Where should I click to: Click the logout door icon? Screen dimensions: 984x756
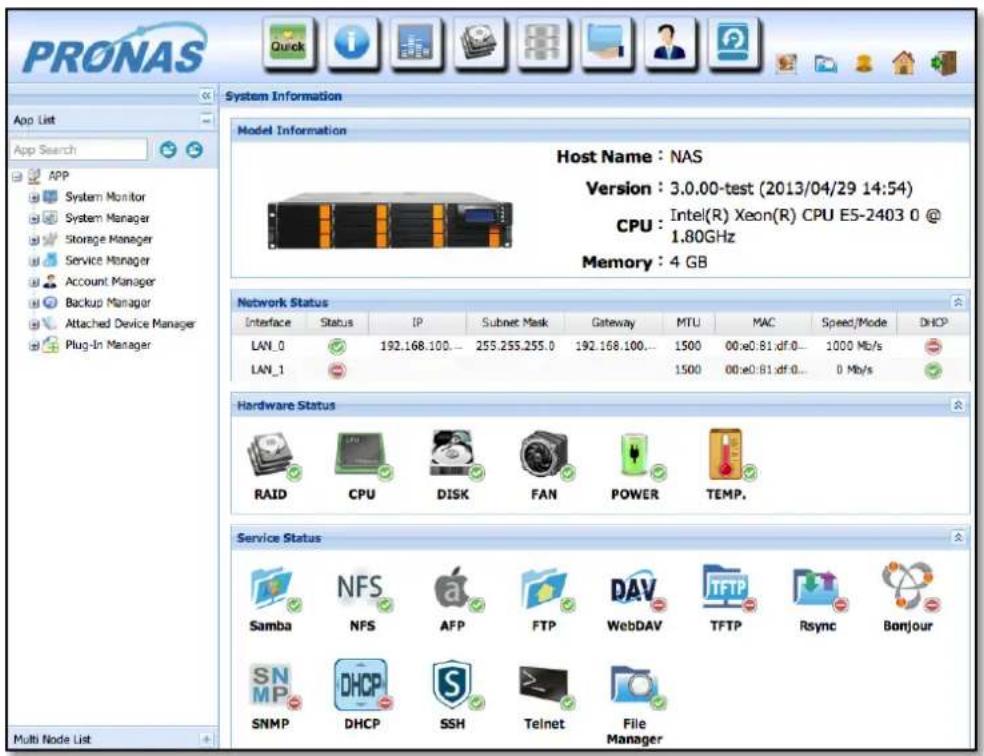pyautogui.click(x=944, y=63)
